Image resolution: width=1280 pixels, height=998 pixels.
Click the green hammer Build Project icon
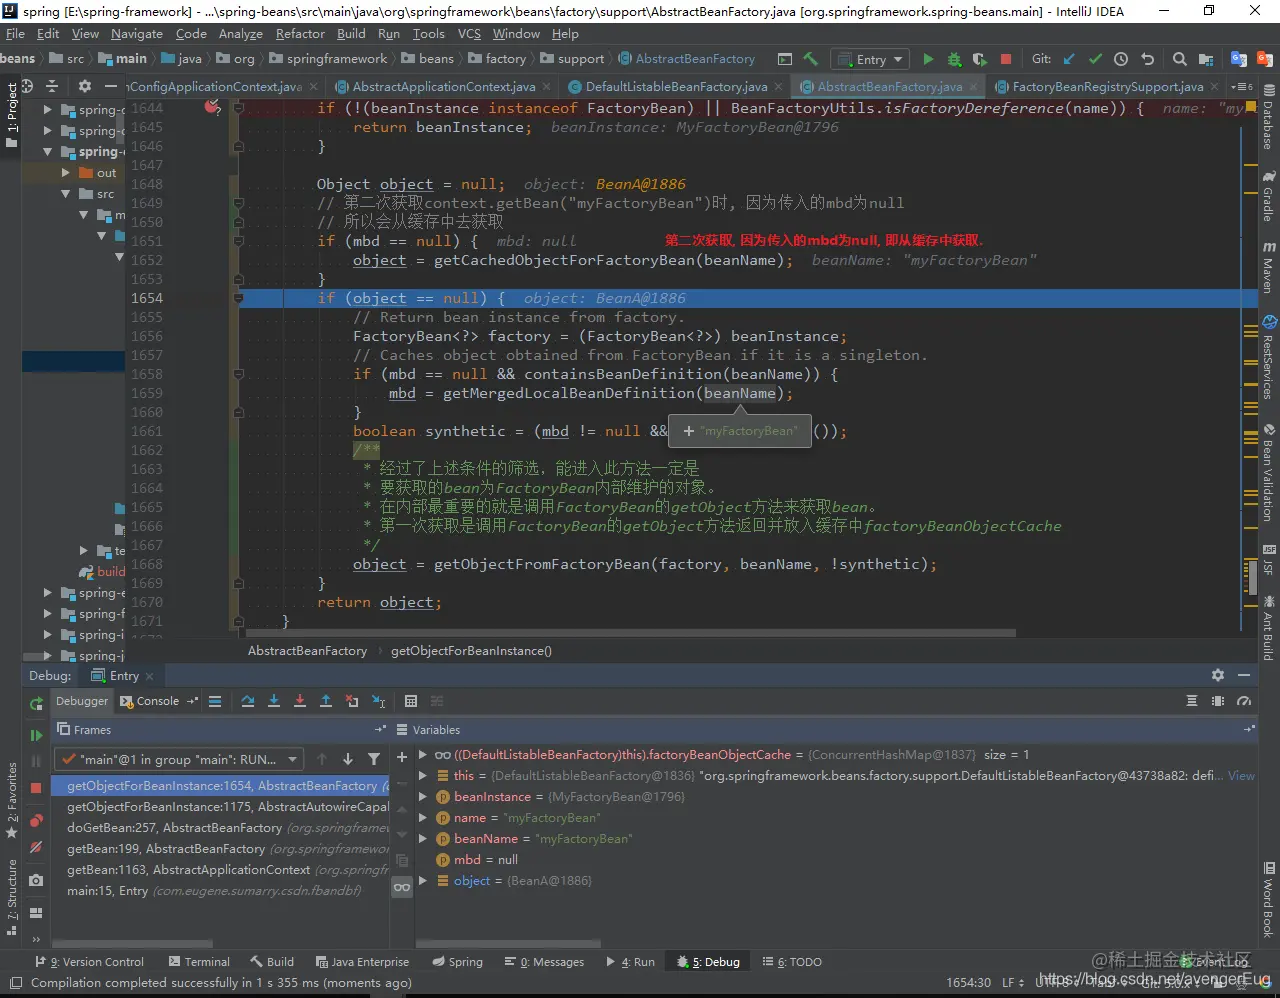tap(811, 59)
